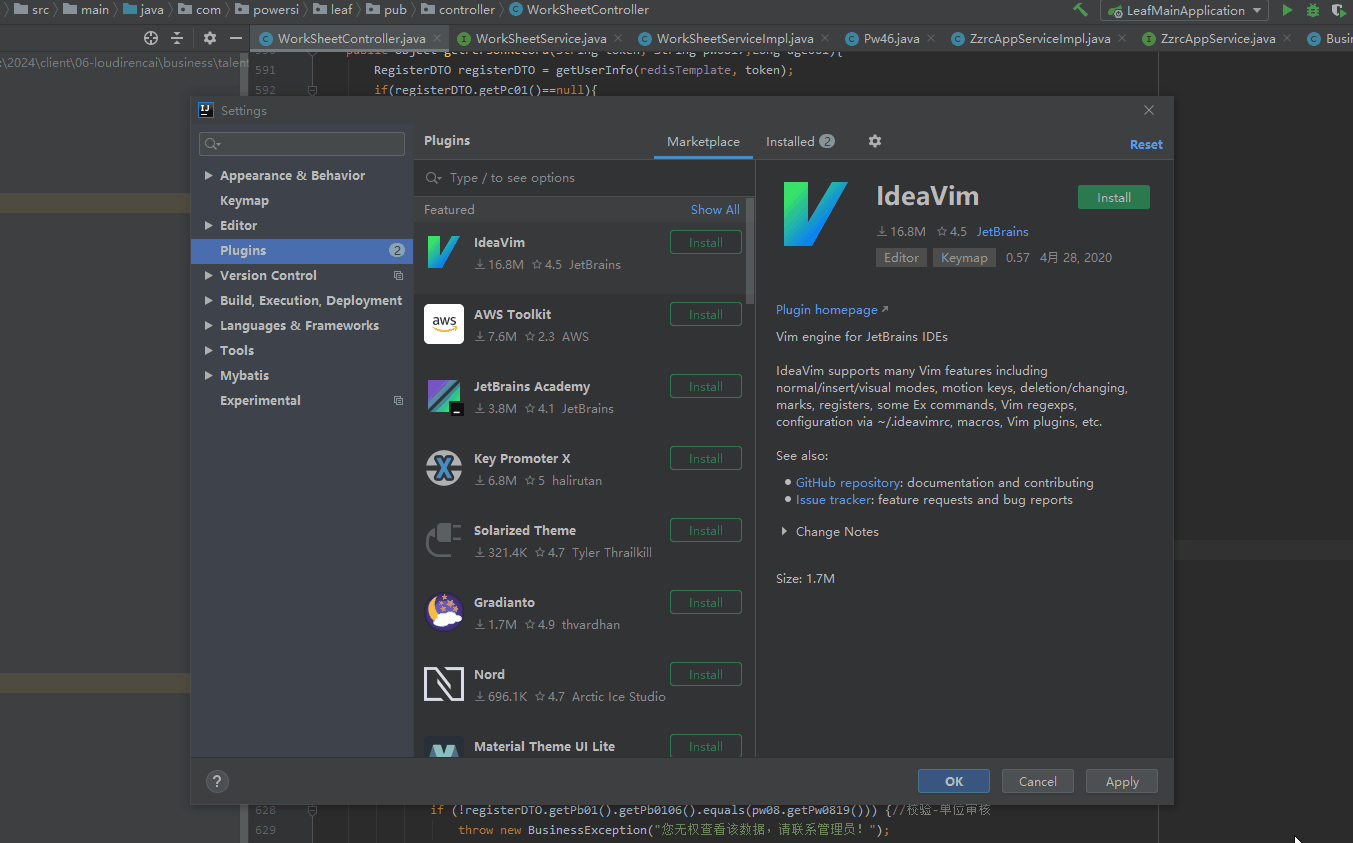The height and width of the screenshot is (843, 1353).
Task: Click the project-level icon beside Experimental
Action: coord(399,401)
